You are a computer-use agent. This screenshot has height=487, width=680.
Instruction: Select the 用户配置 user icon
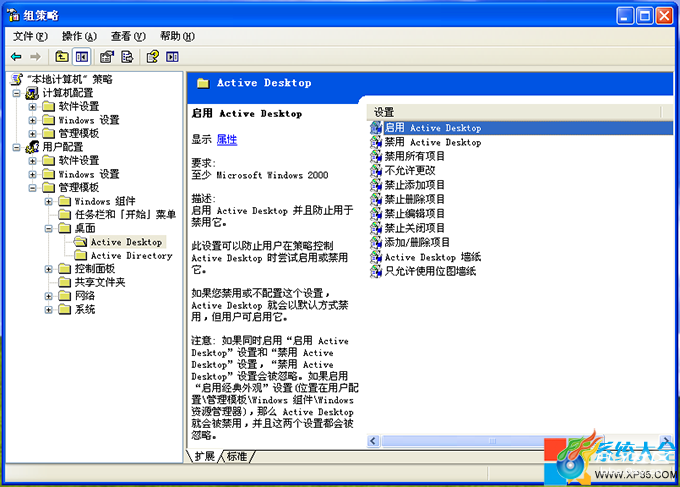[32, 147]
